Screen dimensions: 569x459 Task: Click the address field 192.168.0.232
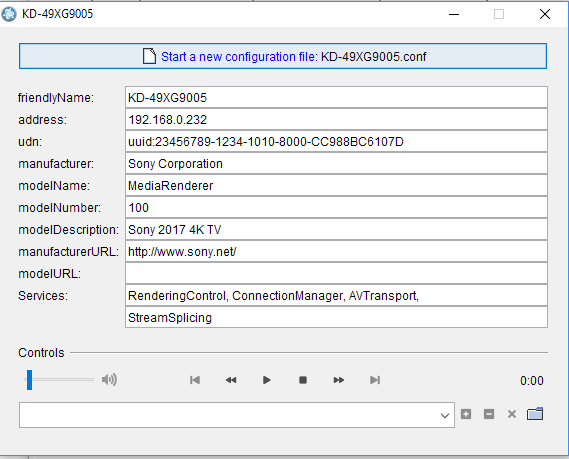336,119
